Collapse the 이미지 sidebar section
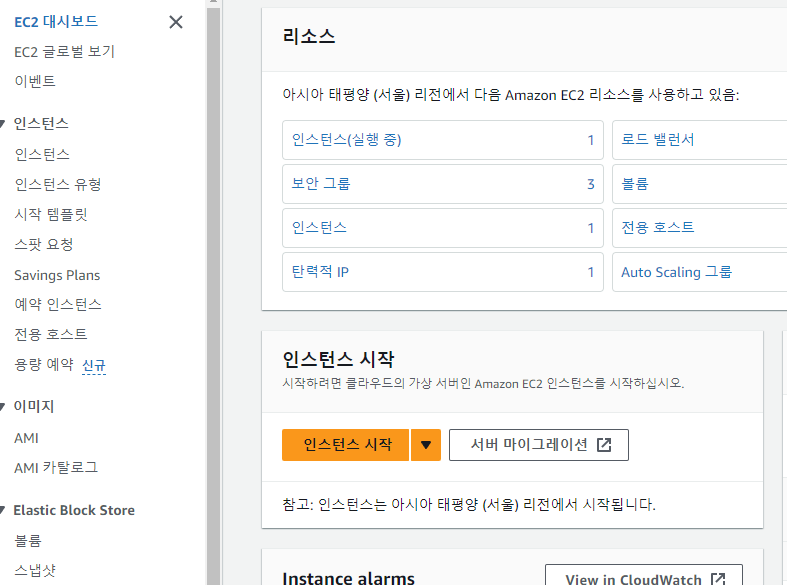 click(3, 406)
